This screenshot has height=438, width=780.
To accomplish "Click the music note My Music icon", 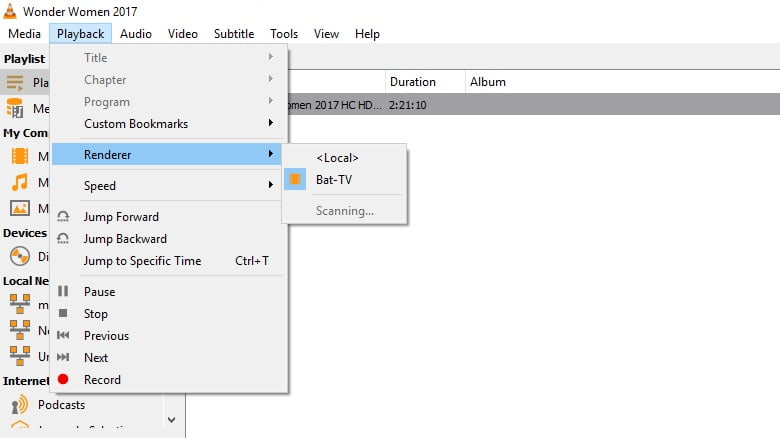I will click(x=20, y=182).
